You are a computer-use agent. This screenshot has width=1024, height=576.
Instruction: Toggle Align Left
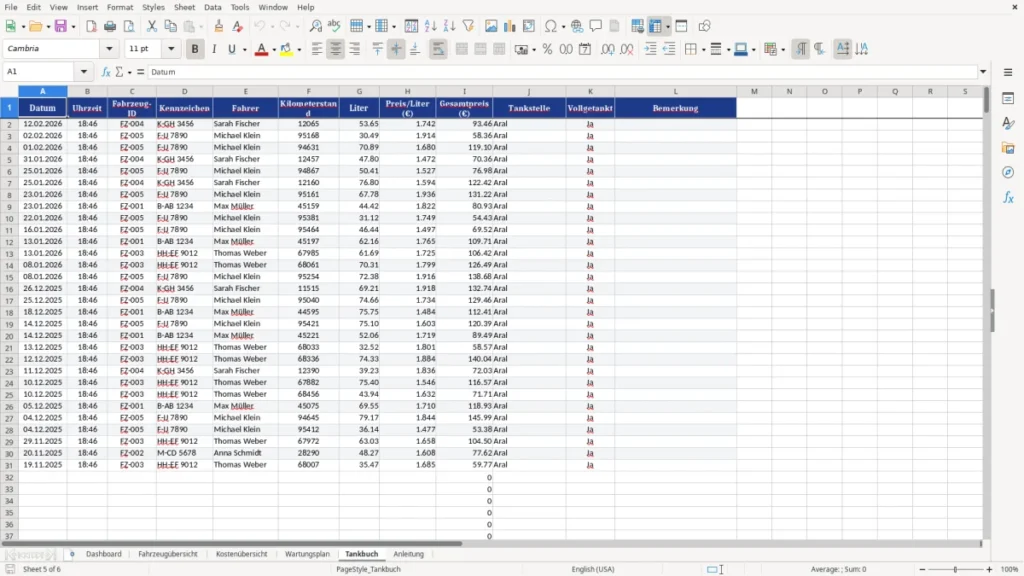pos(317,49)
